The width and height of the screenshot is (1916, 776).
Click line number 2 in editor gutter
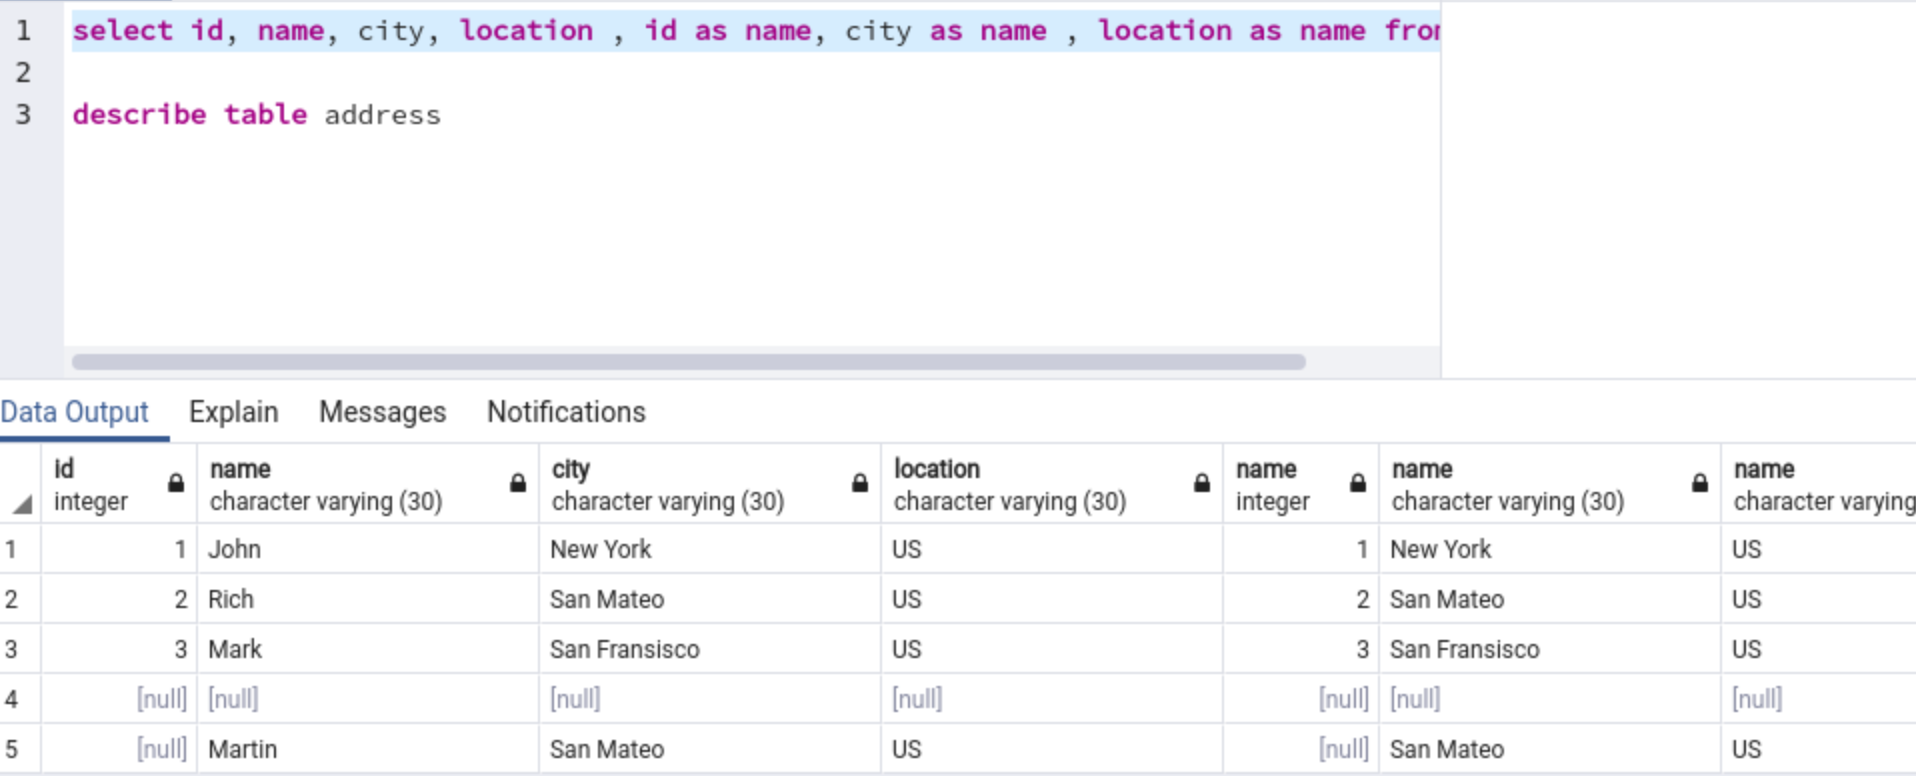[x=23, y=73]
